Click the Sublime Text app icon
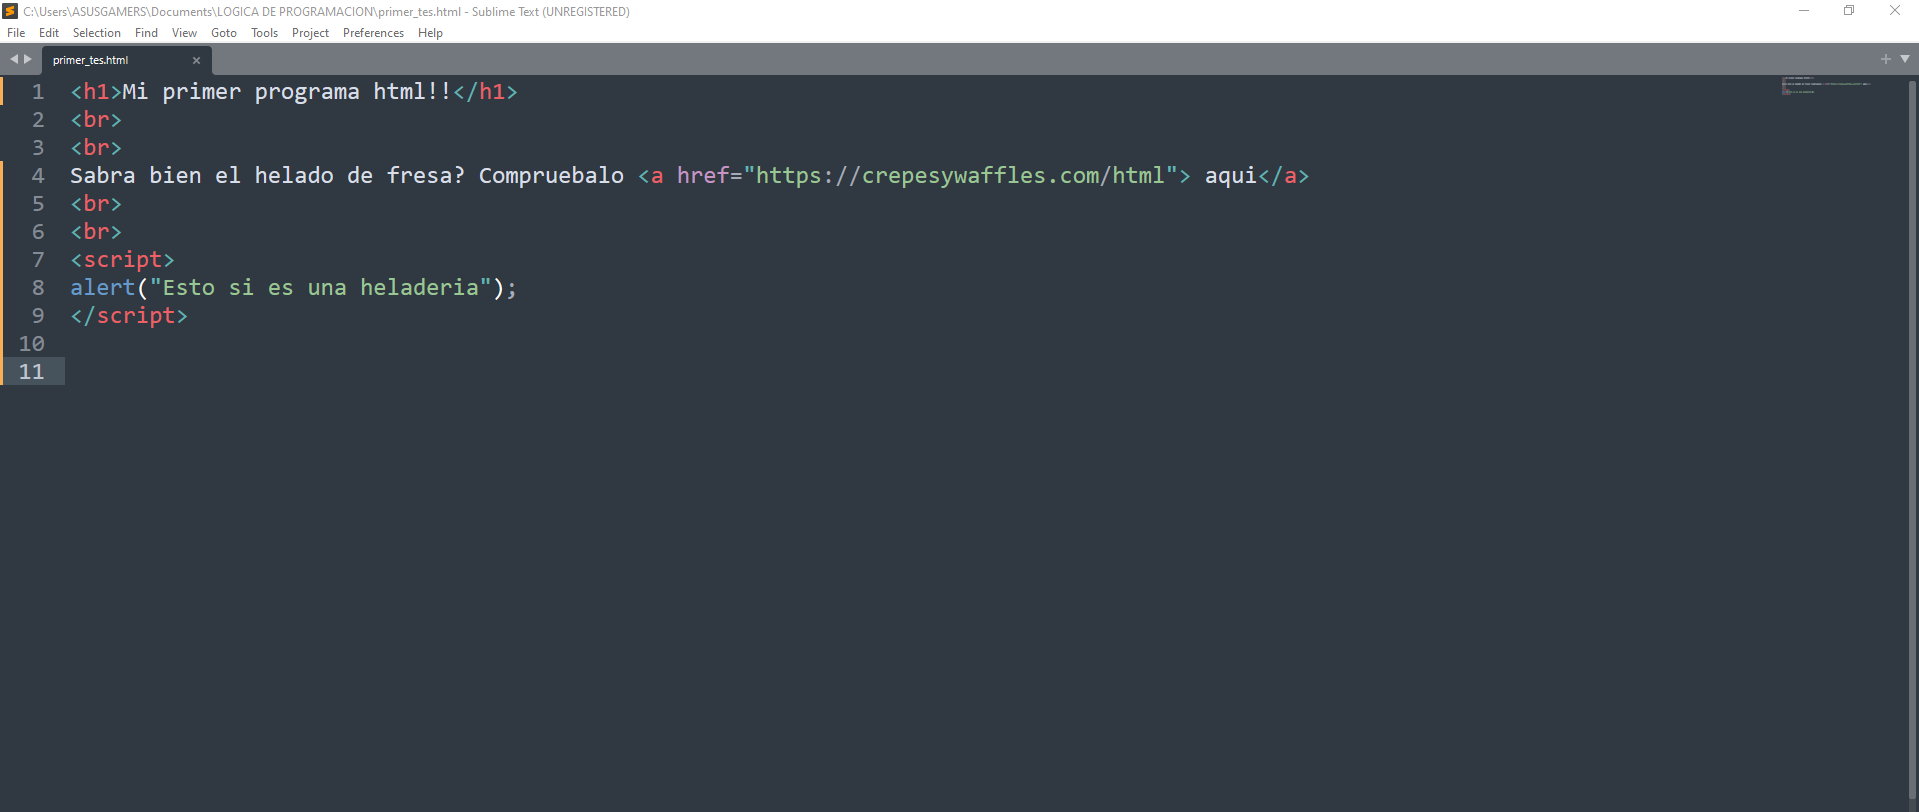The height and width of the screenshot is (812, 1919). click(x=10, y=11)
